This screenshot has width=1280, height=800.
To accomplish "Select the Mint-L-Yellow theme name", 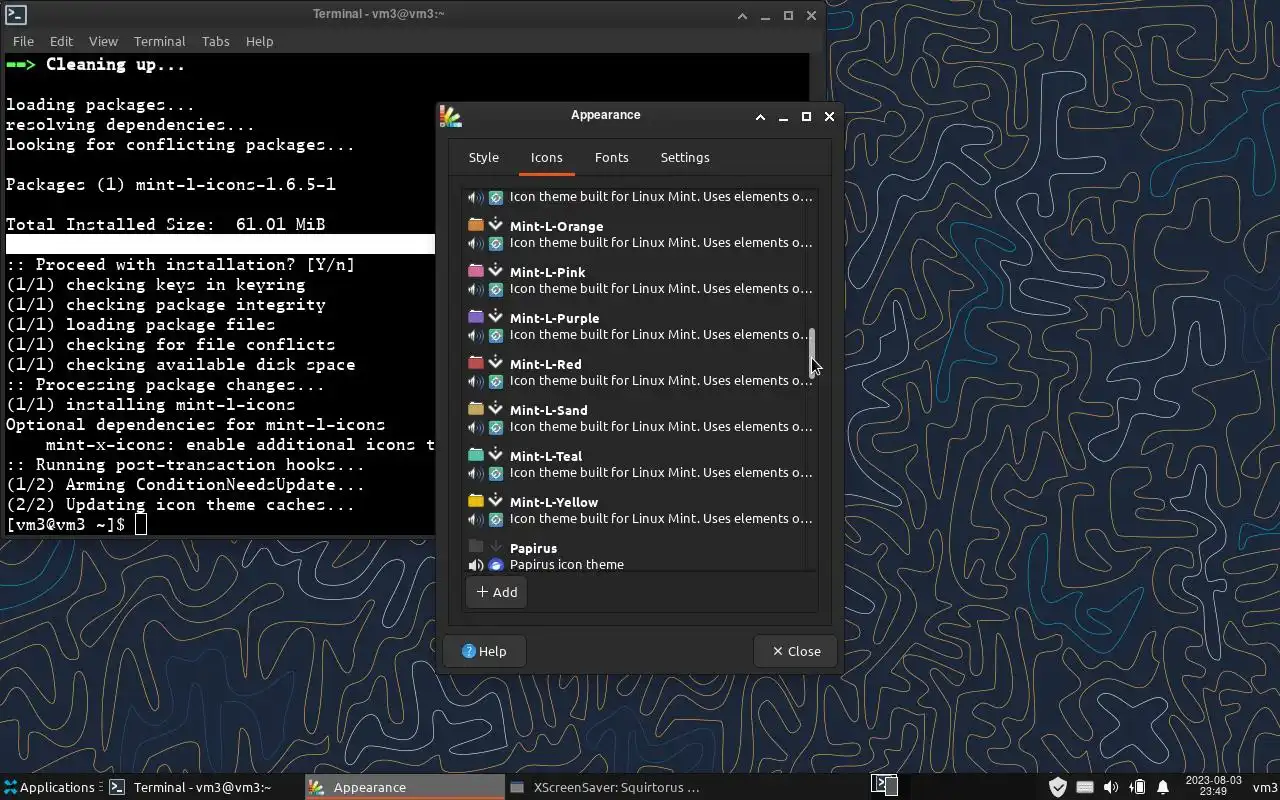I will coord(553,502).
